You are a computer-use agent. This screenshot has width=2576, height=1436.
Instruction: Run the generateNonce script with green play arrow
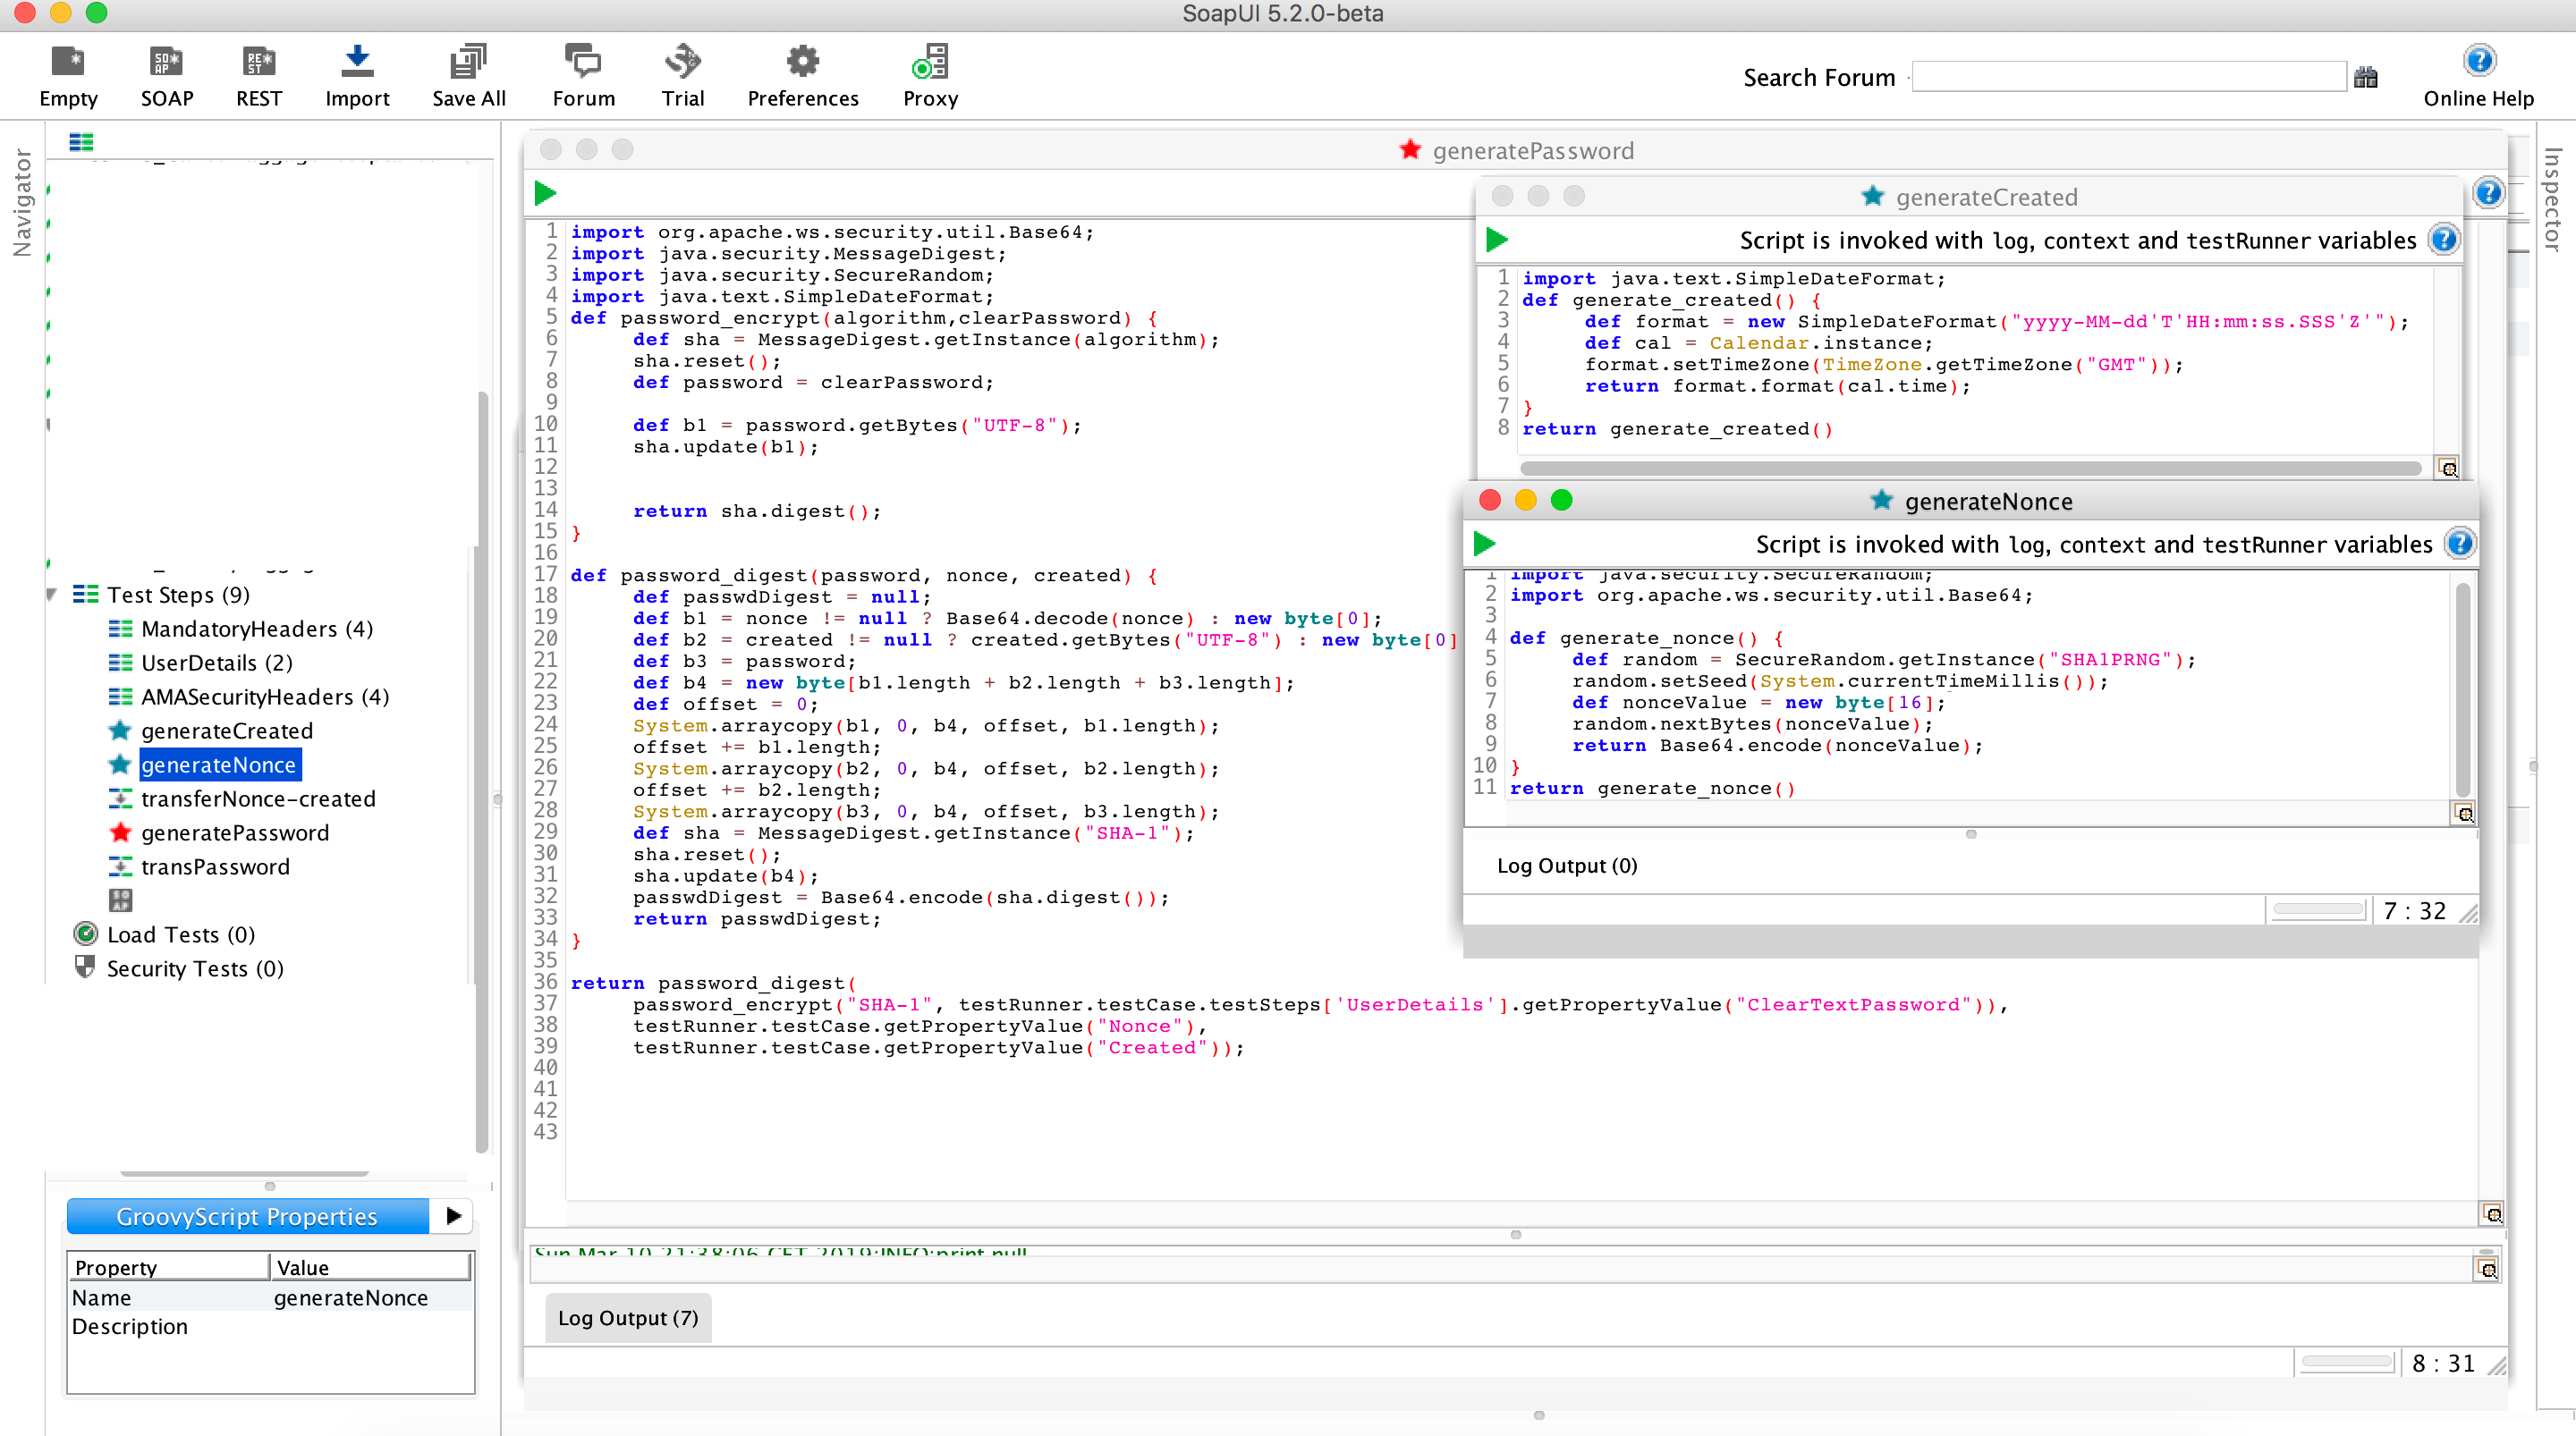(x=1485, y=544)
